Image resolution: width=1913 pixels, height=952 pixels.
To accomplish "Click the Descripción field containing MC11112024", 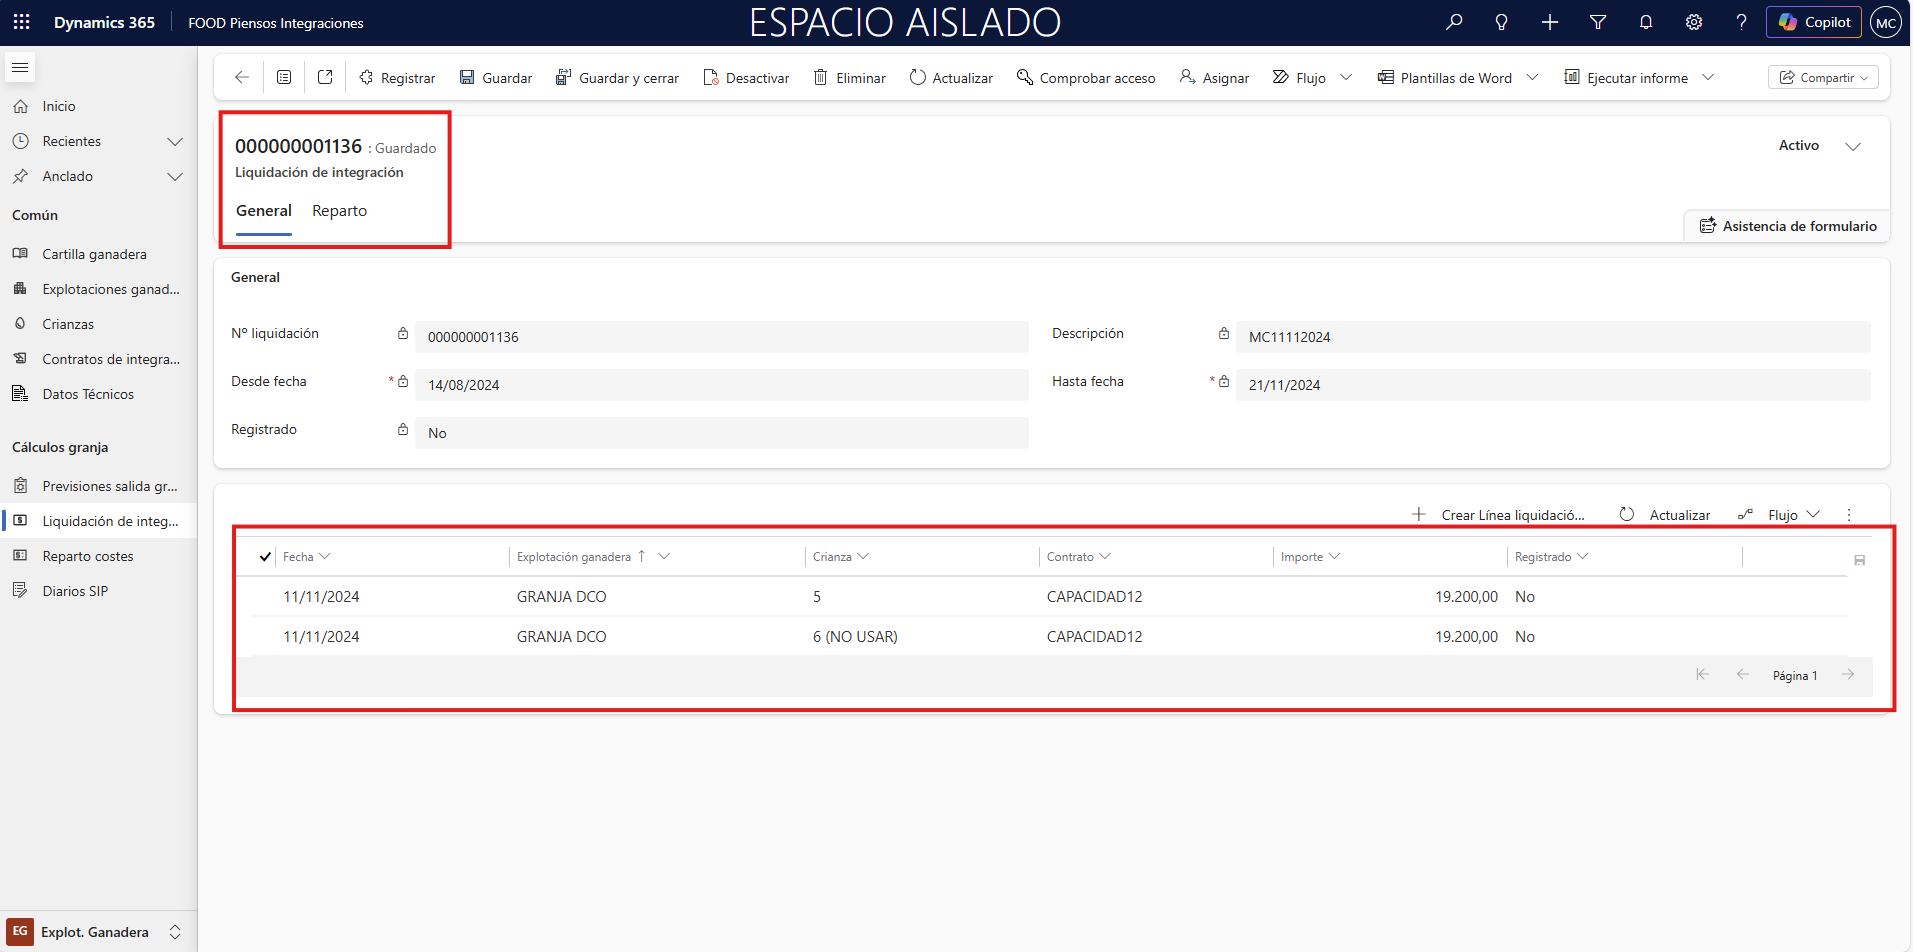I will (1552, 337).
